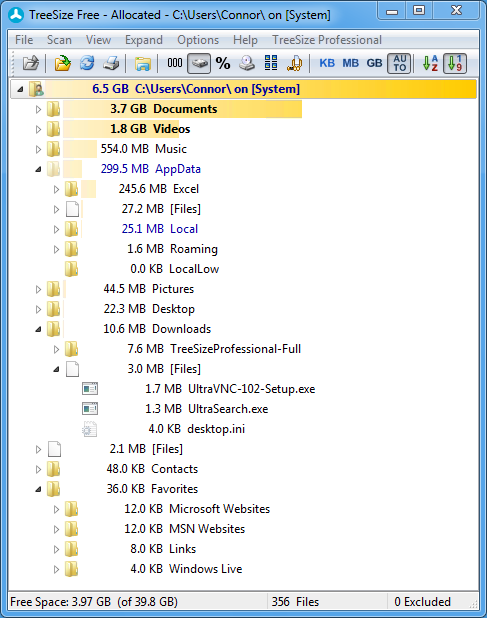Click the Sort by name A-Z icon
This screenshot has height=618, width=487.
(x=430, y=63)
